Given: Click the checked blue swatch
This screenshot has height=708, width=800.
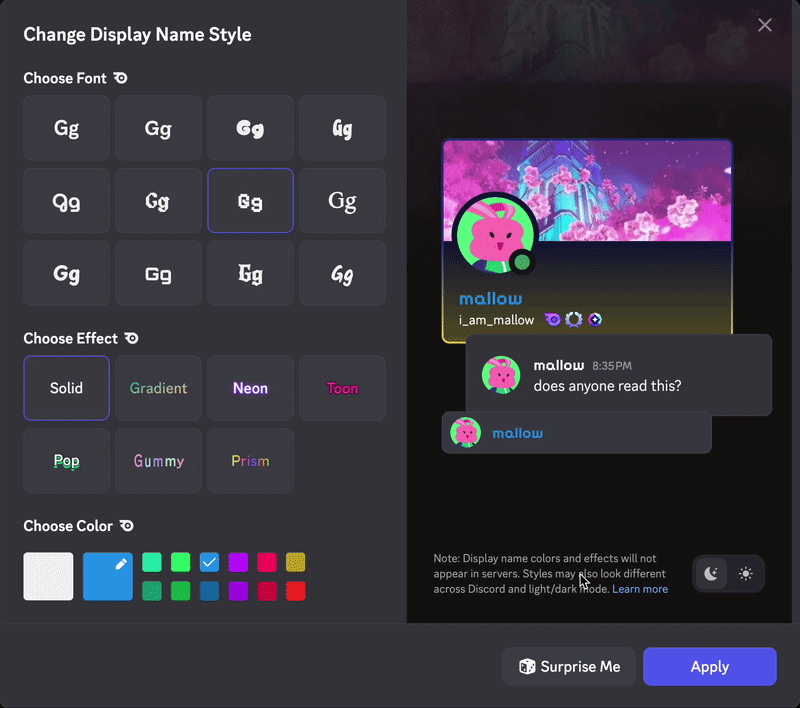Looking at the screenshot, I should [209, 562].
